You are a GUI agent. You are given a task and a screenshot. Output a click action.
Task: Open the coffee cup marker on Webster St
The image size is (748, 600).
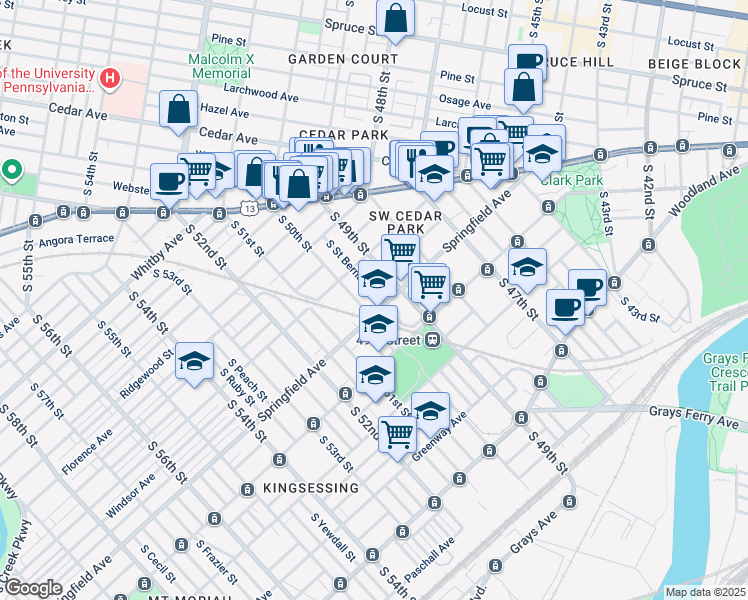169,183
